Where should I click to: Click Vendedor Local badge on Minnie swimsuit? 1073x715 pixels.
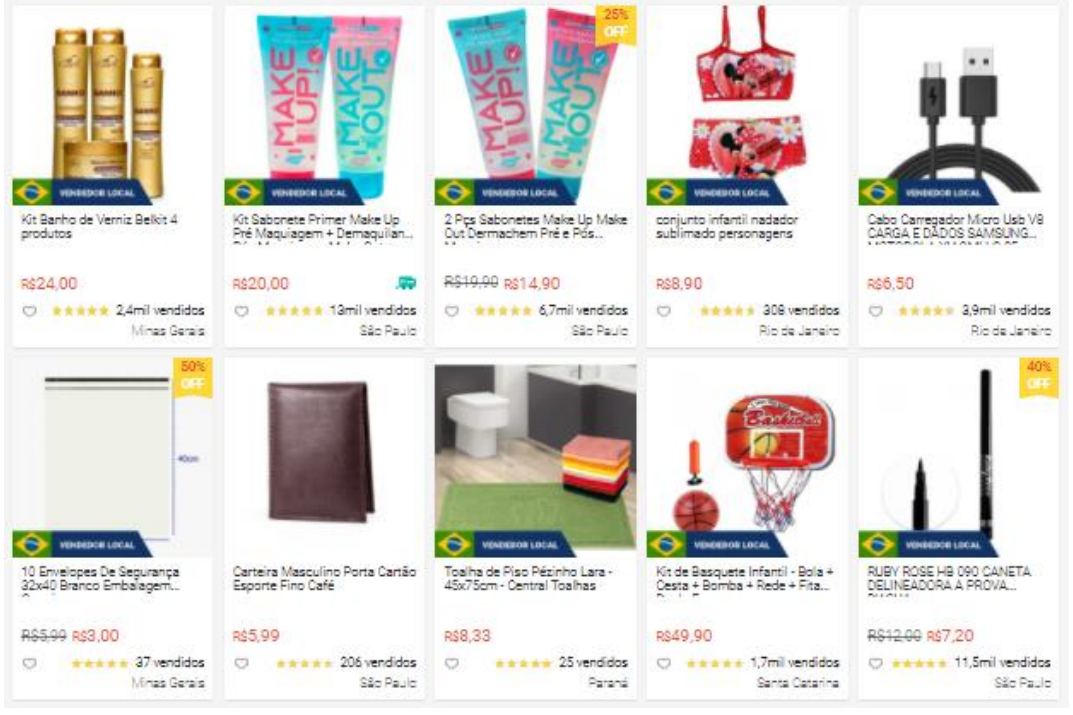pyautogui.click(x=715, y=193)
